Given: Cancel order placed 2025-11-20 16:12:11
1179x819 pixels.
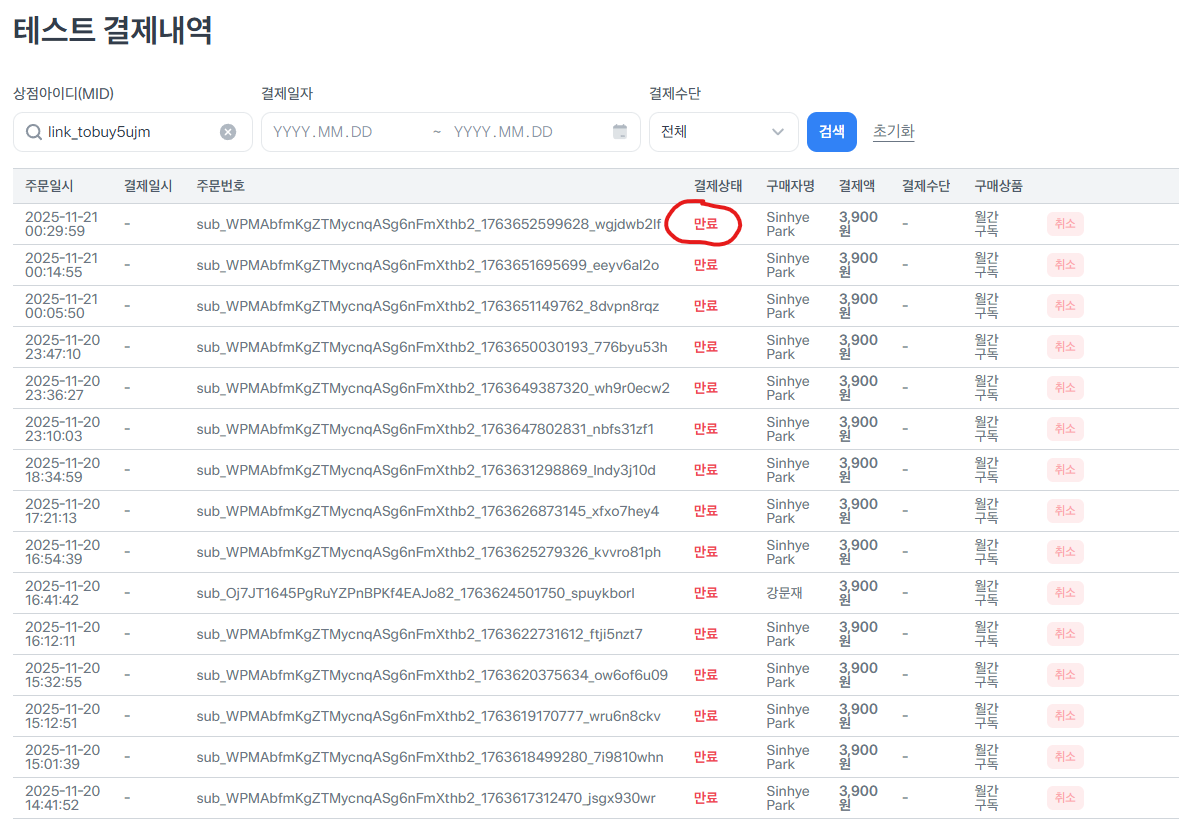Looking at the screenshot, I should [1065, 634].
